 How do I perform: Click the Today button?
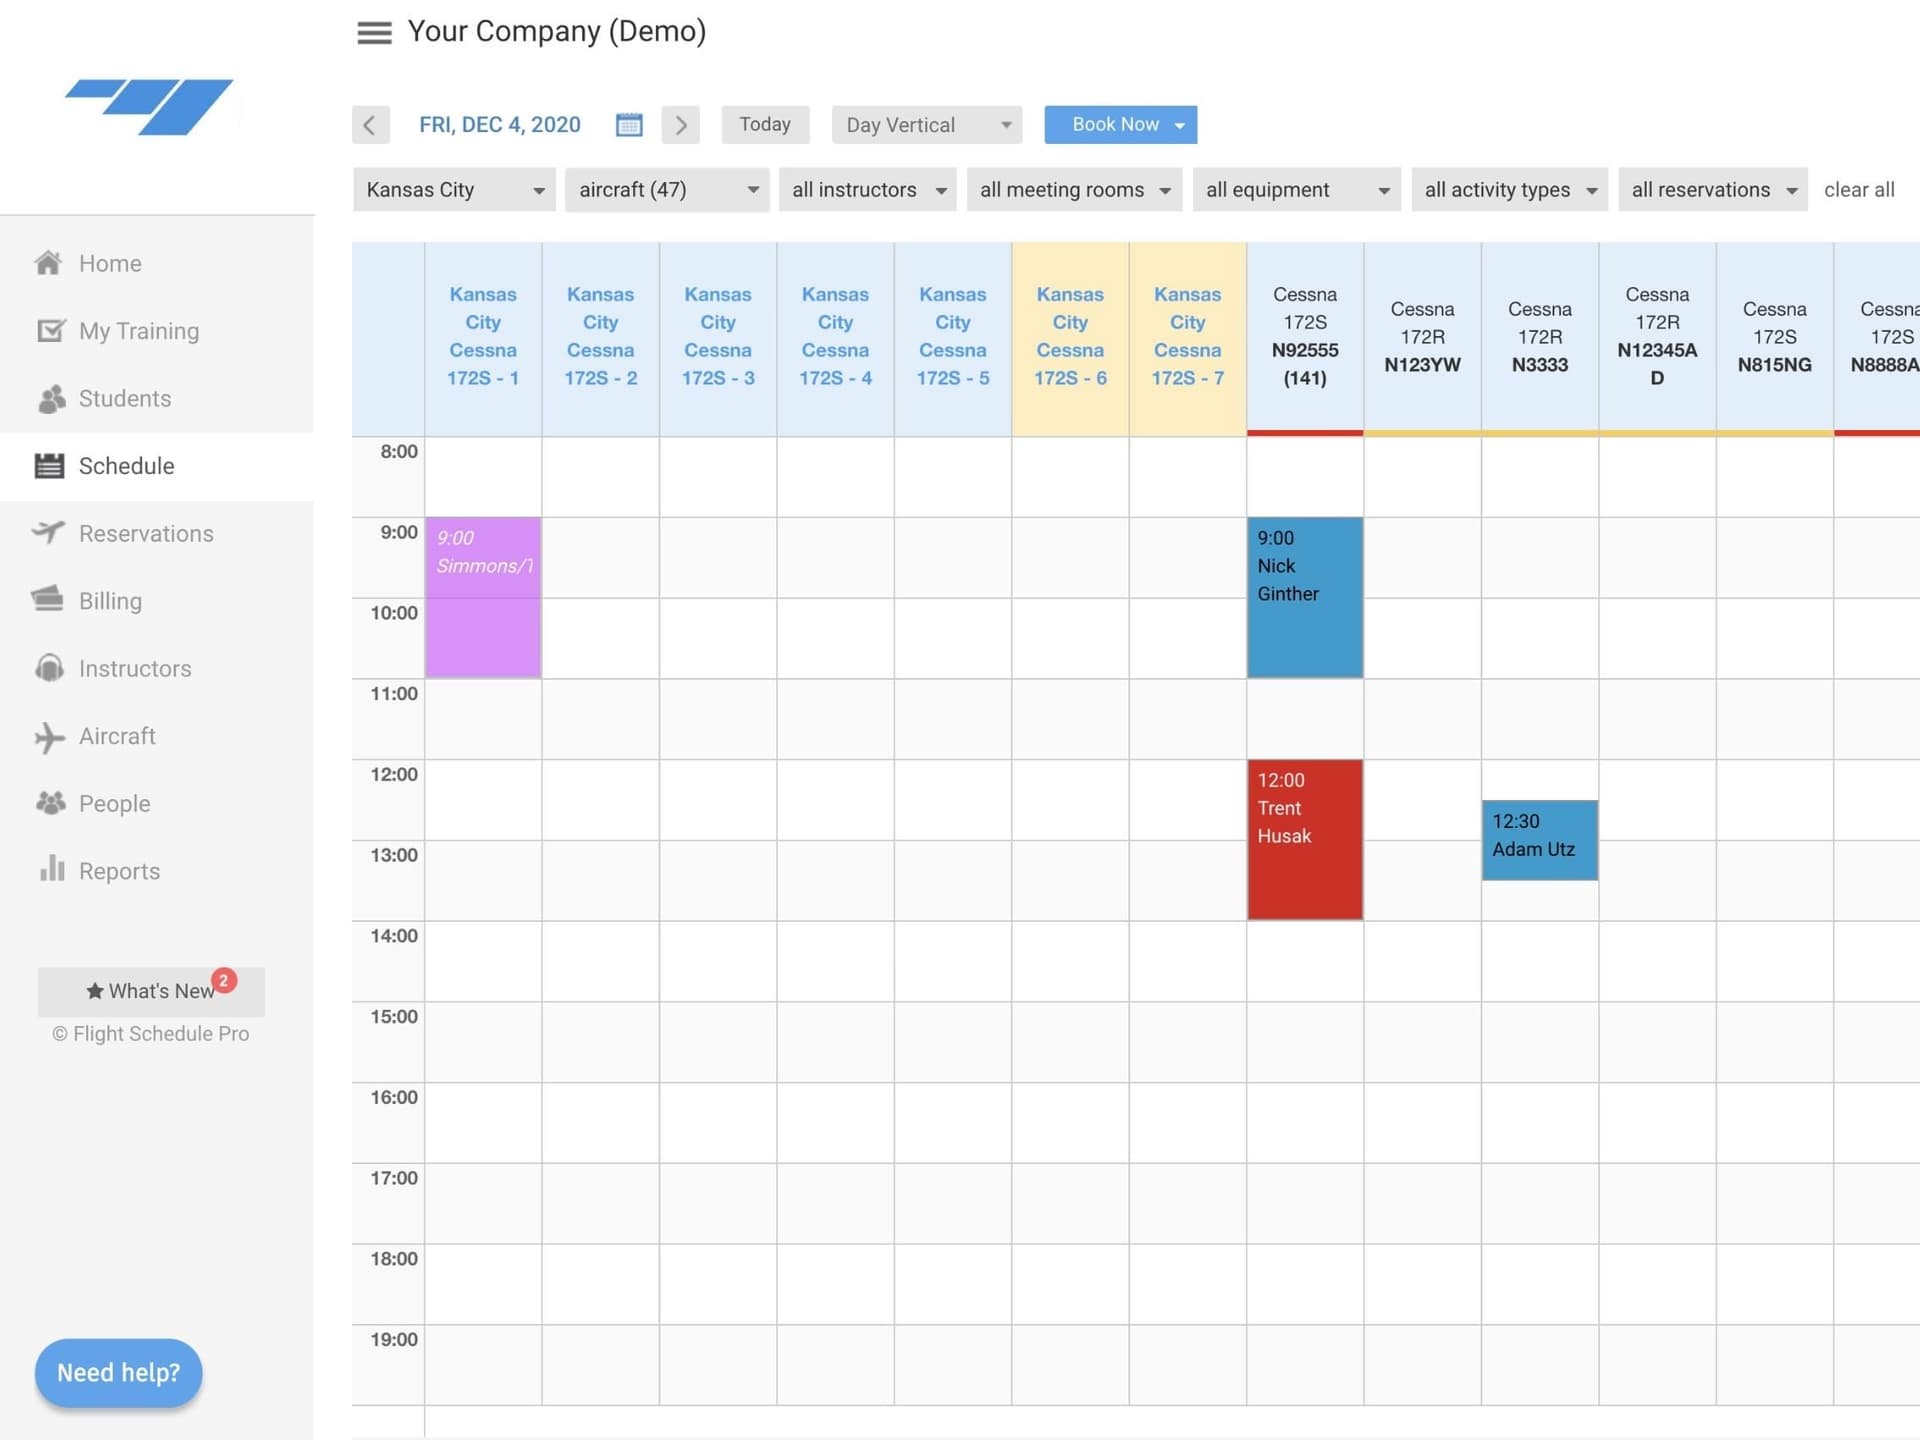765,125
